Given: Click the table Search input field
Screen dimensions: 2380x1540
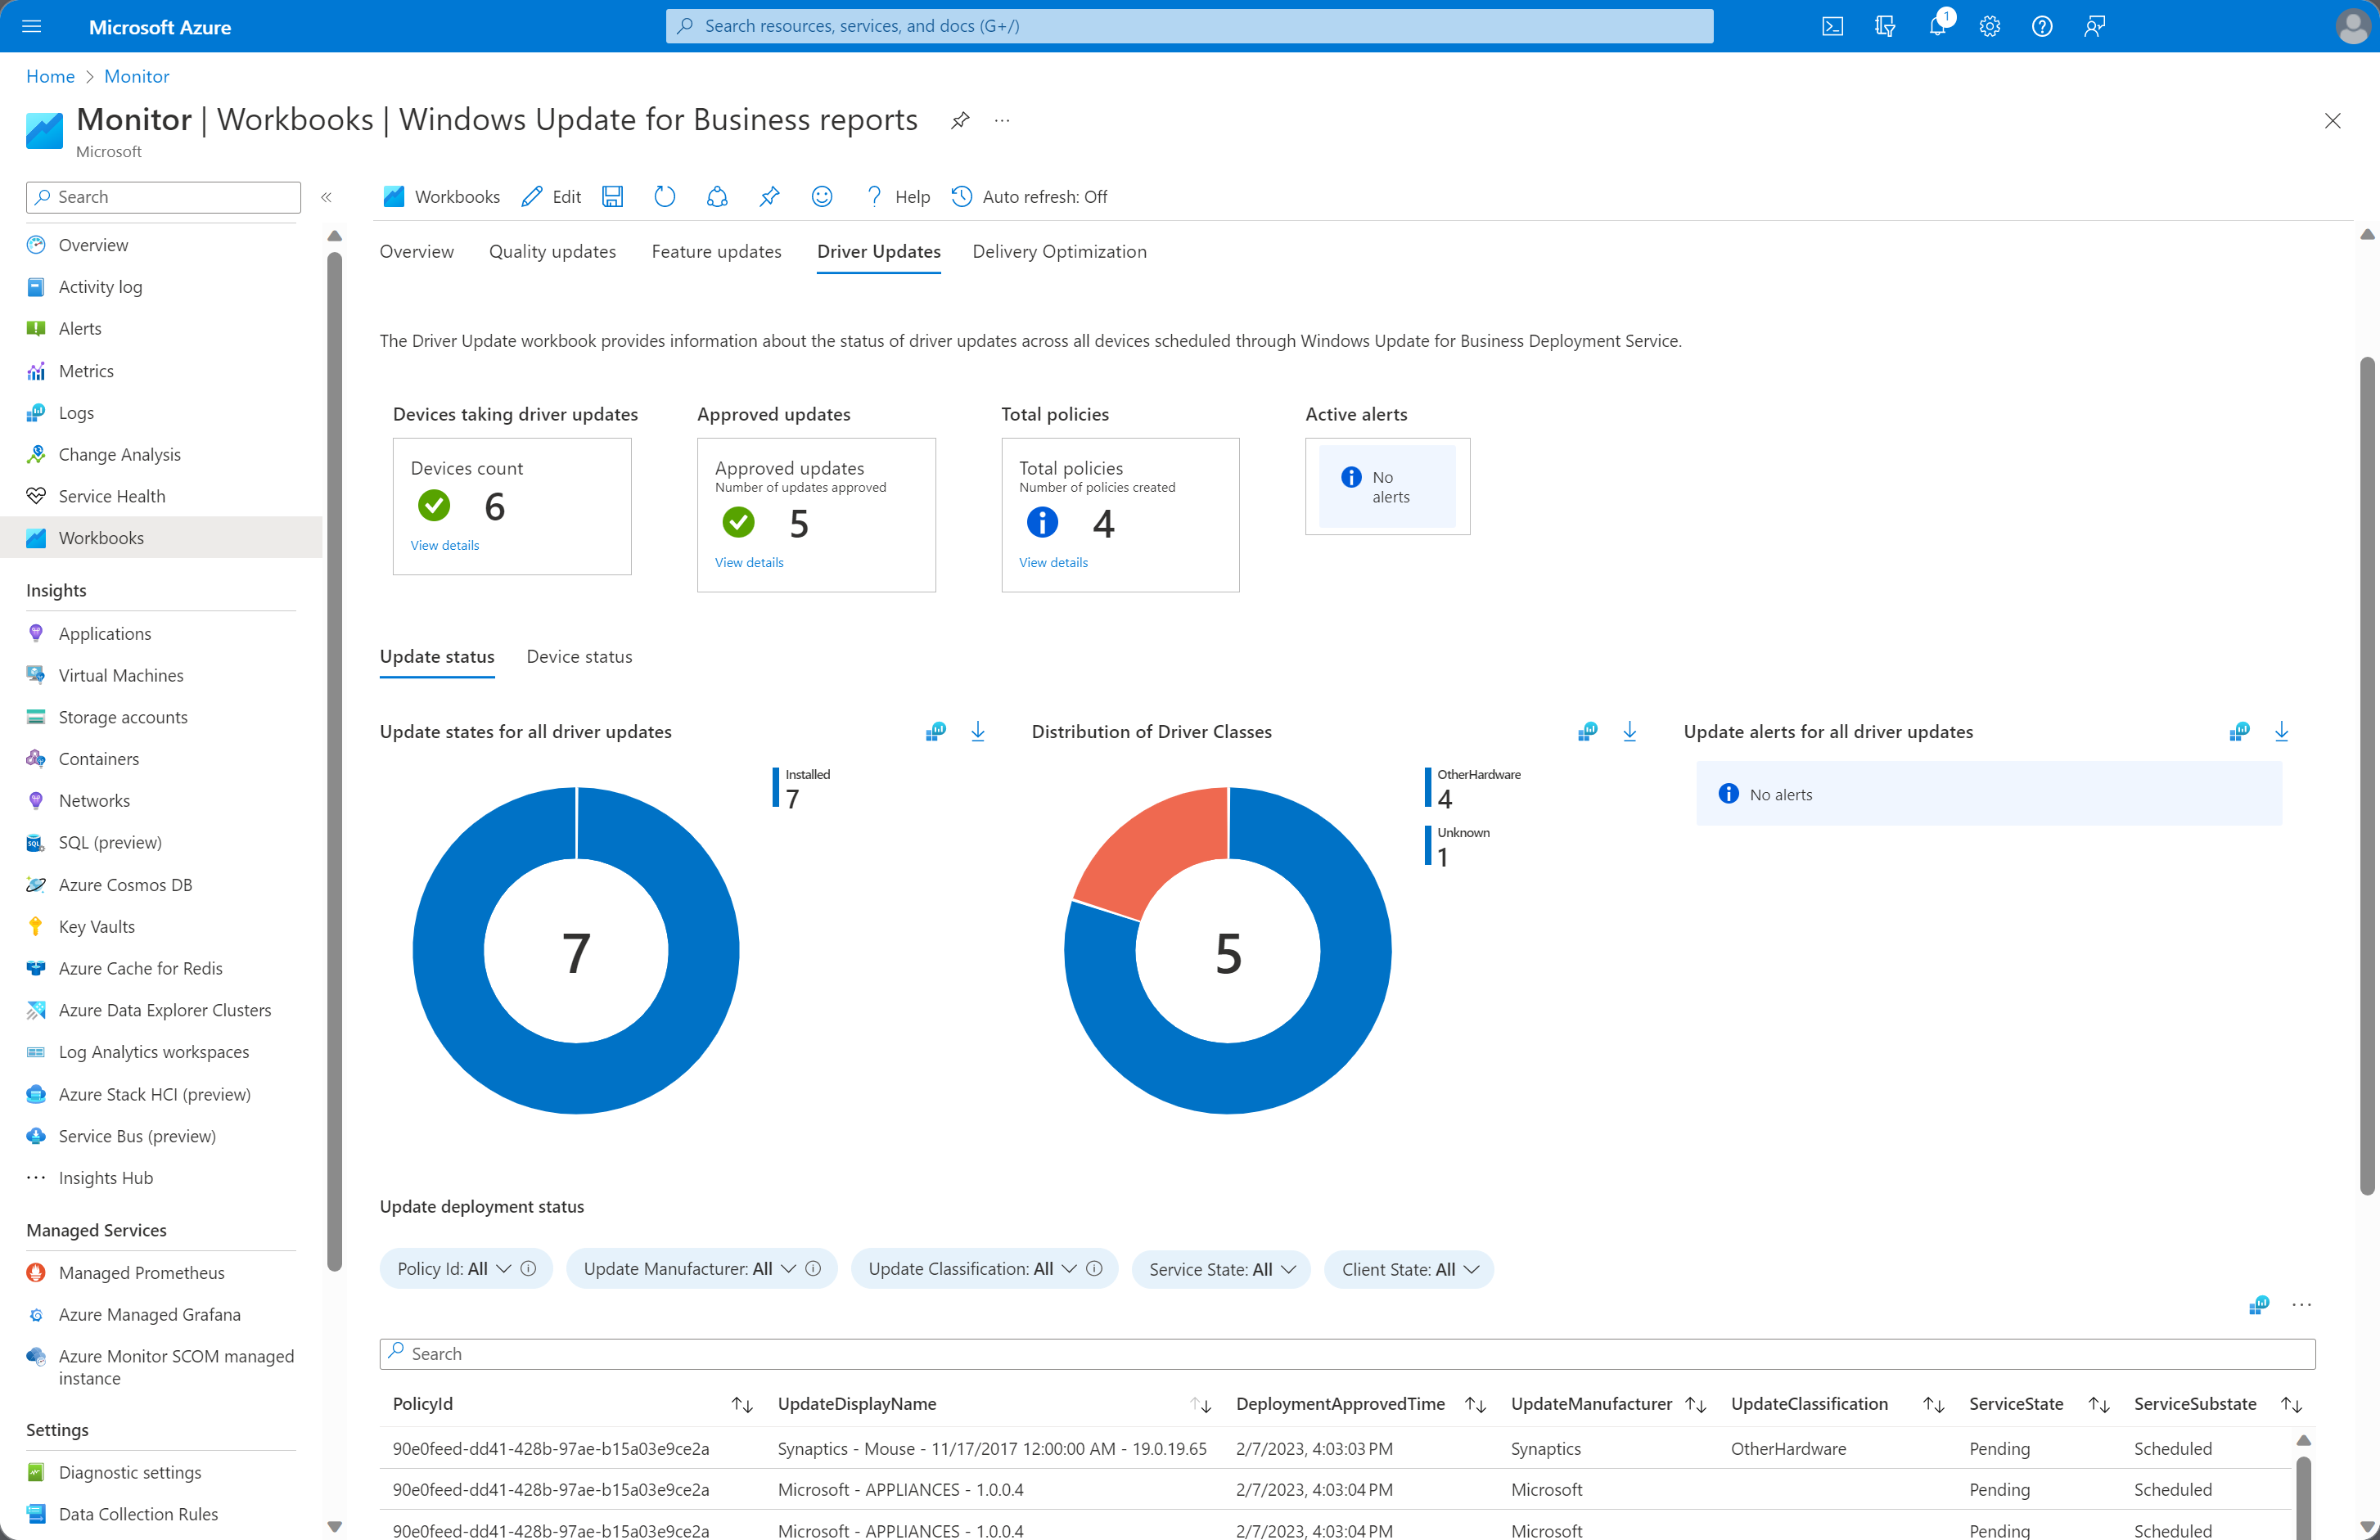Looking at the screenshot, I should [1346, 1354].
